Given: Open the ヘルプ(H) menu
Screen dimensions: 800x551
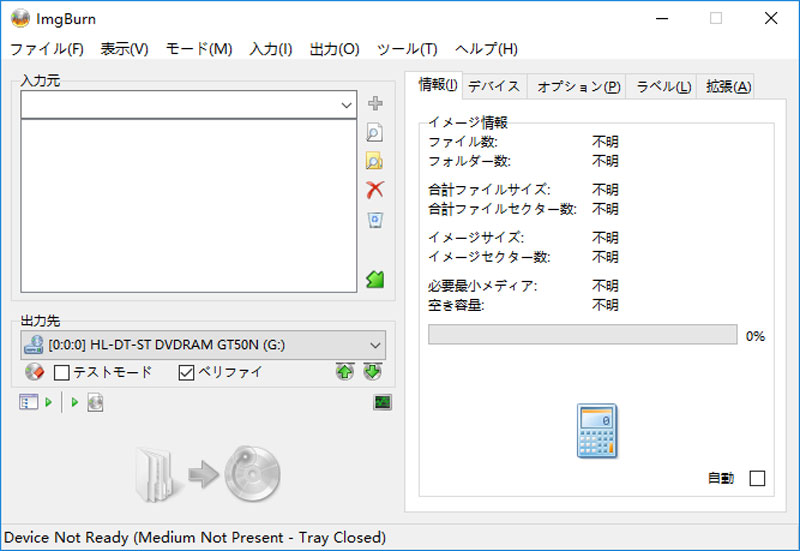Looking at the screenshot, I should pyautogui.click(x=486, y=49).
